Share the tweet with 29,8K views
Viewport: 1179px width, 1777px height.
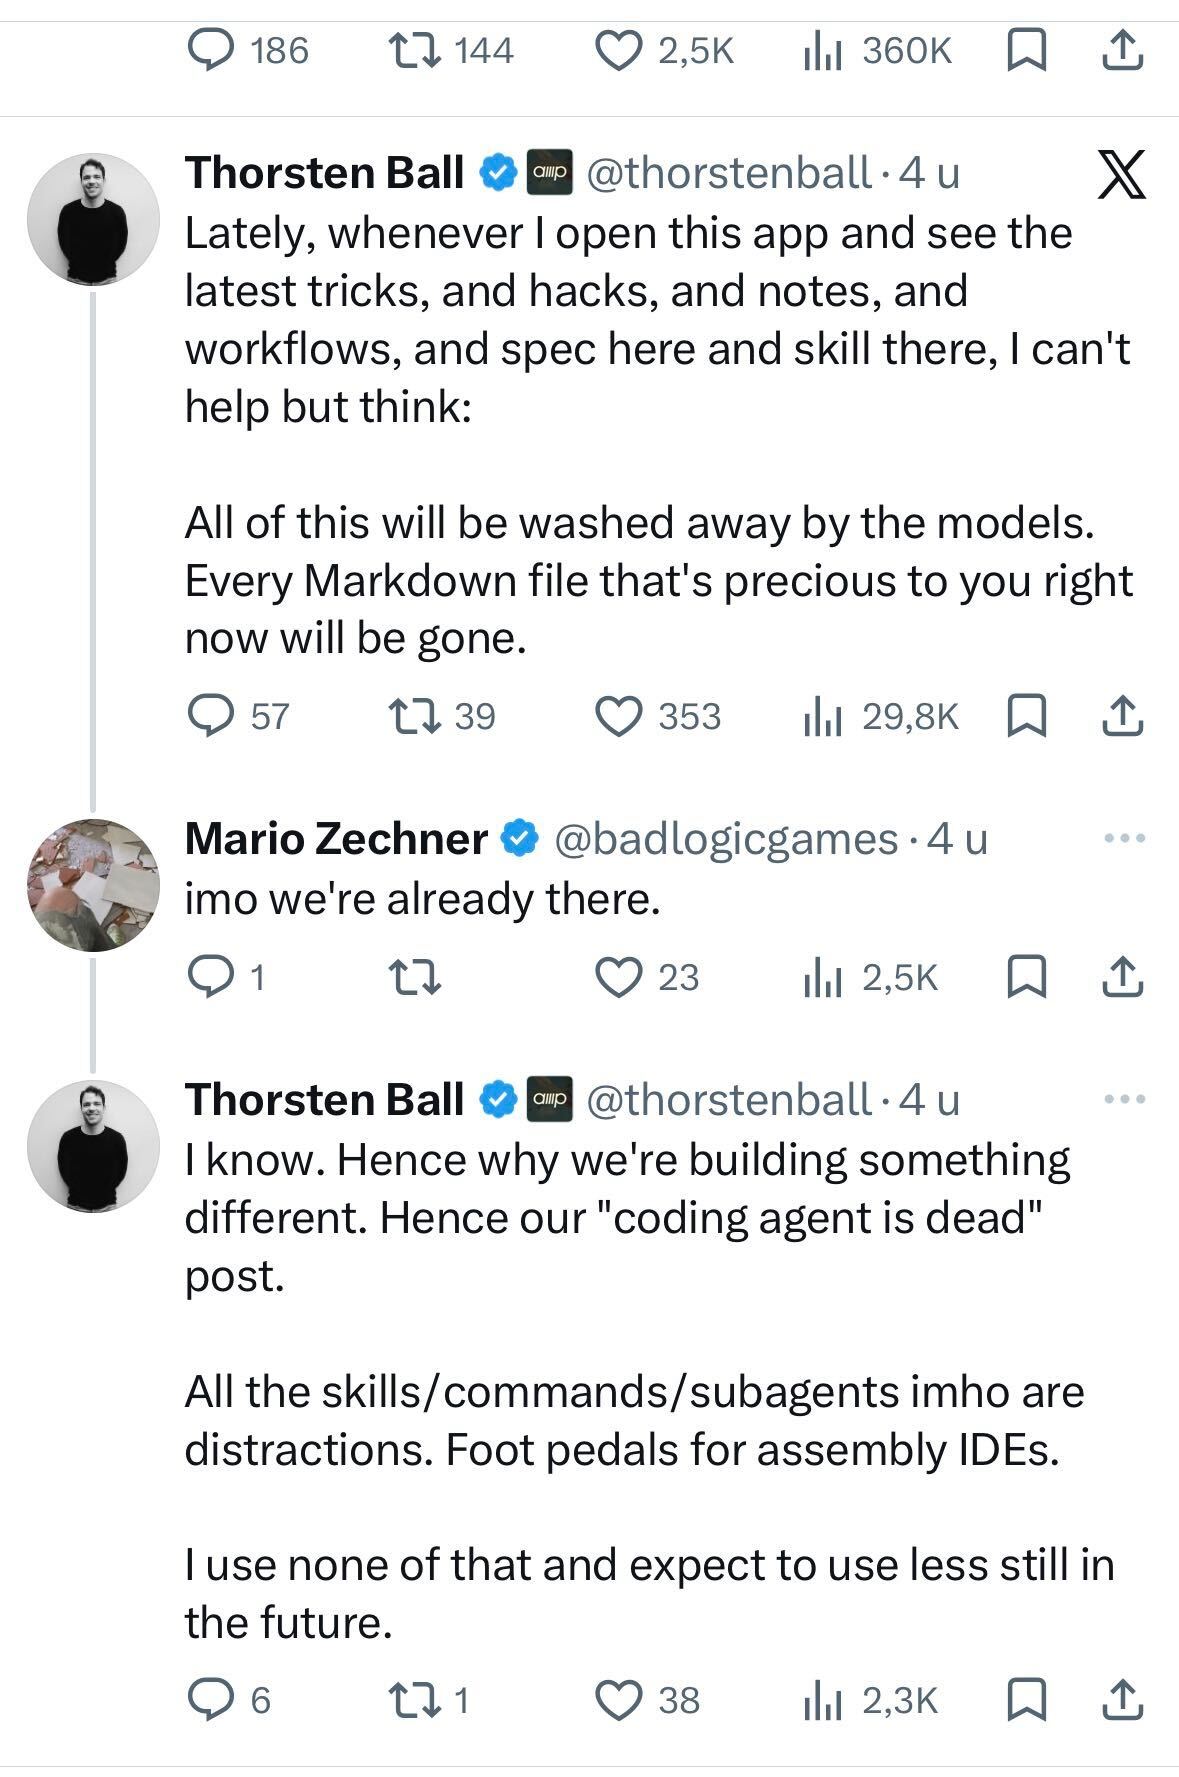1121,716
